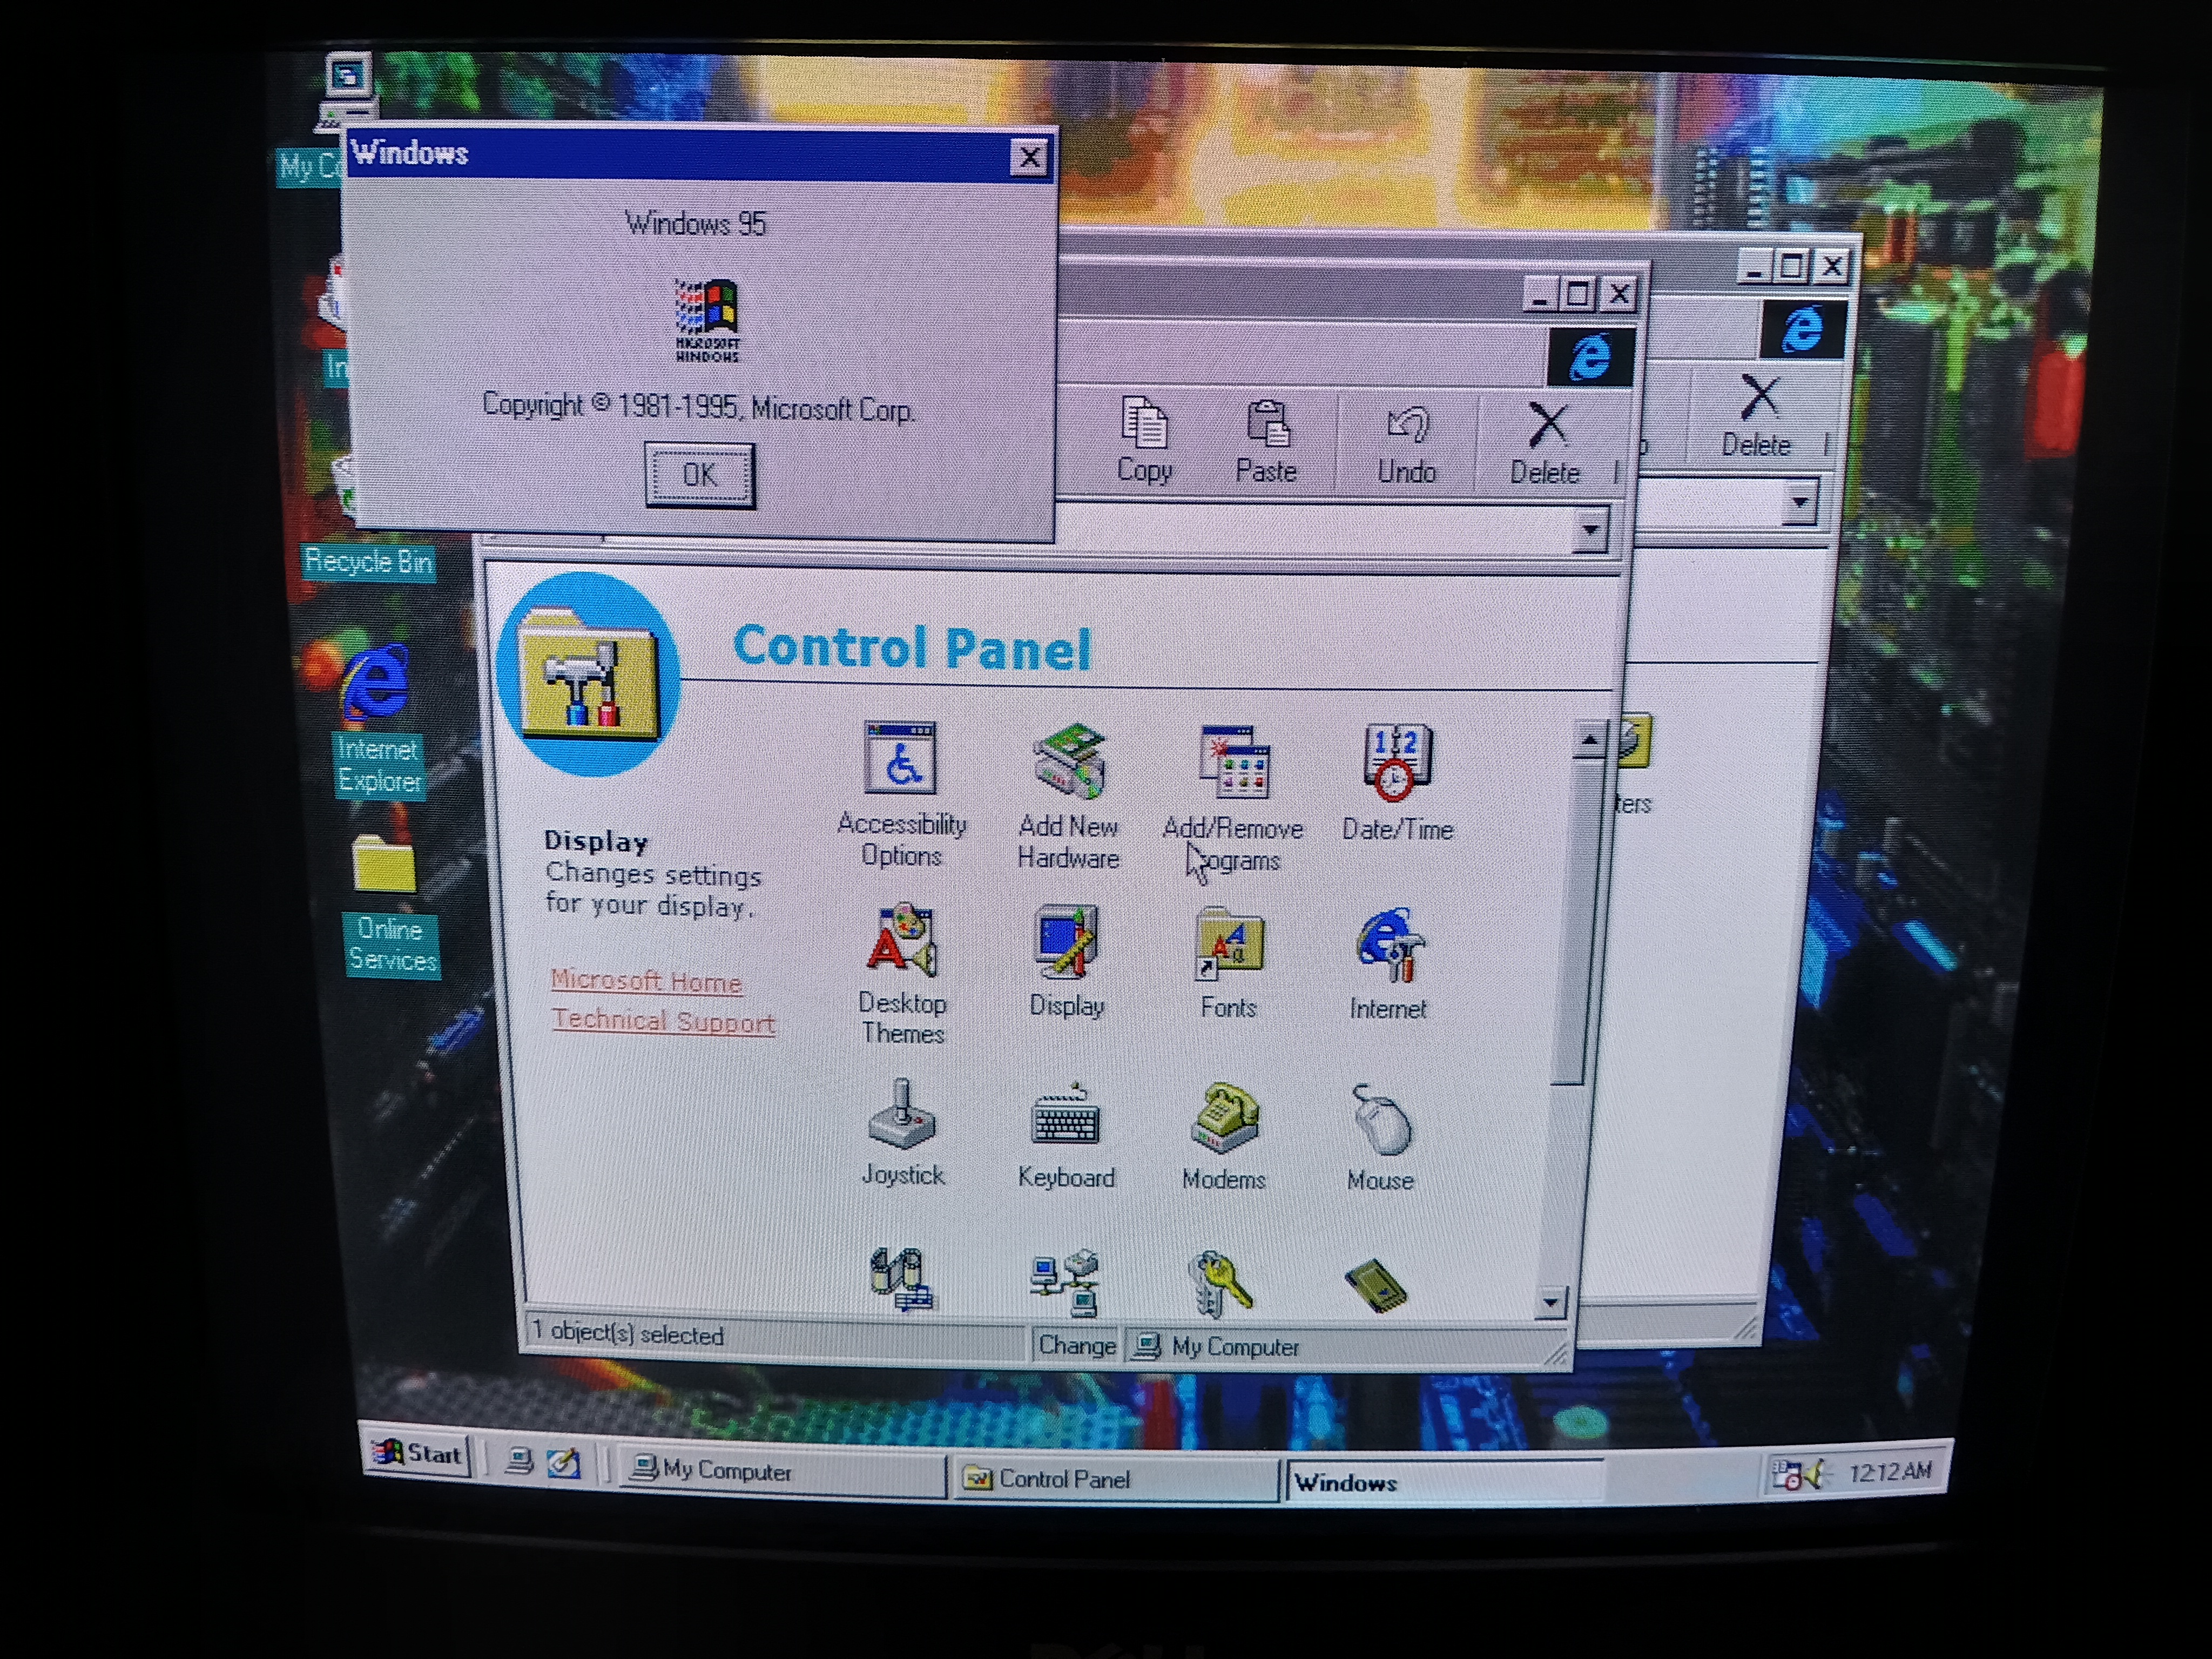Open the Desktop Themes icon

tap(902, 942)
